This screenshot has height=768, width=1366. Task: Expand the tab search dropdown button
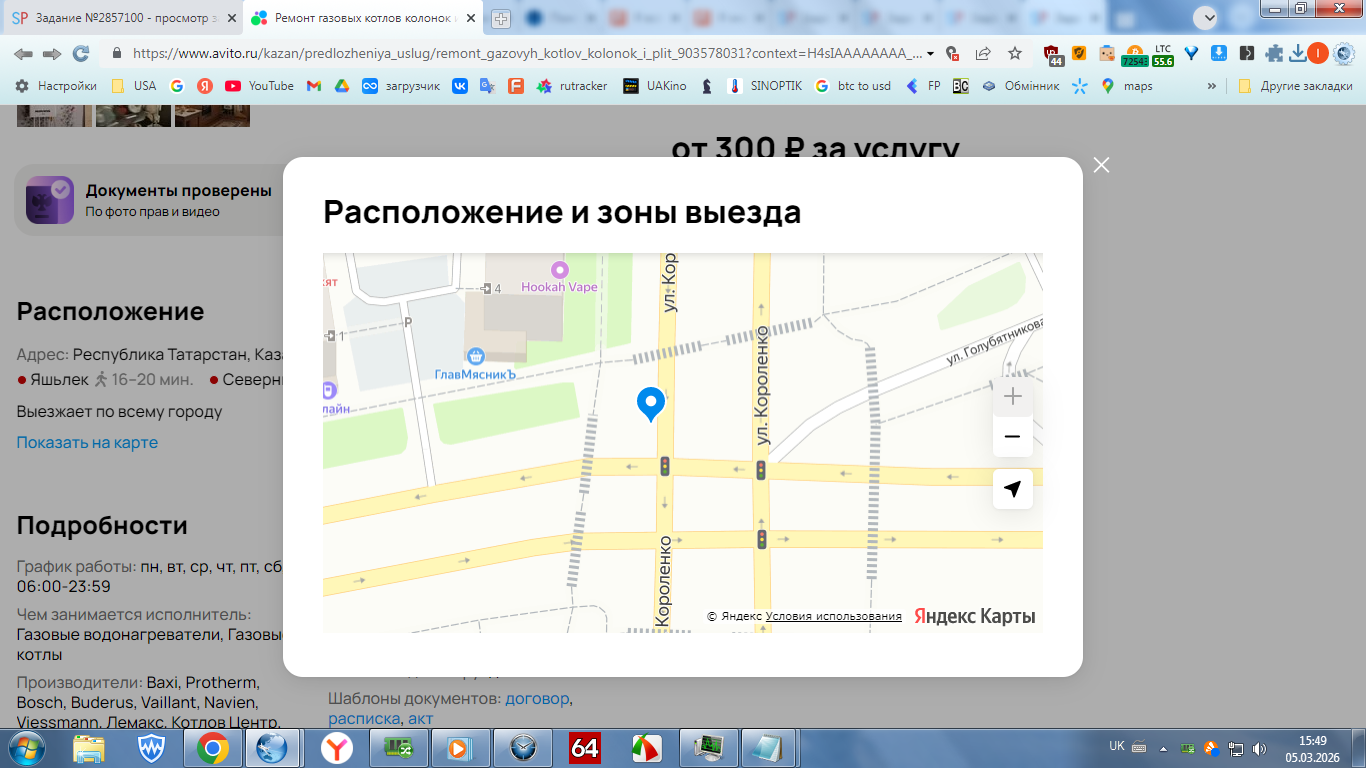coord(1206,18)
